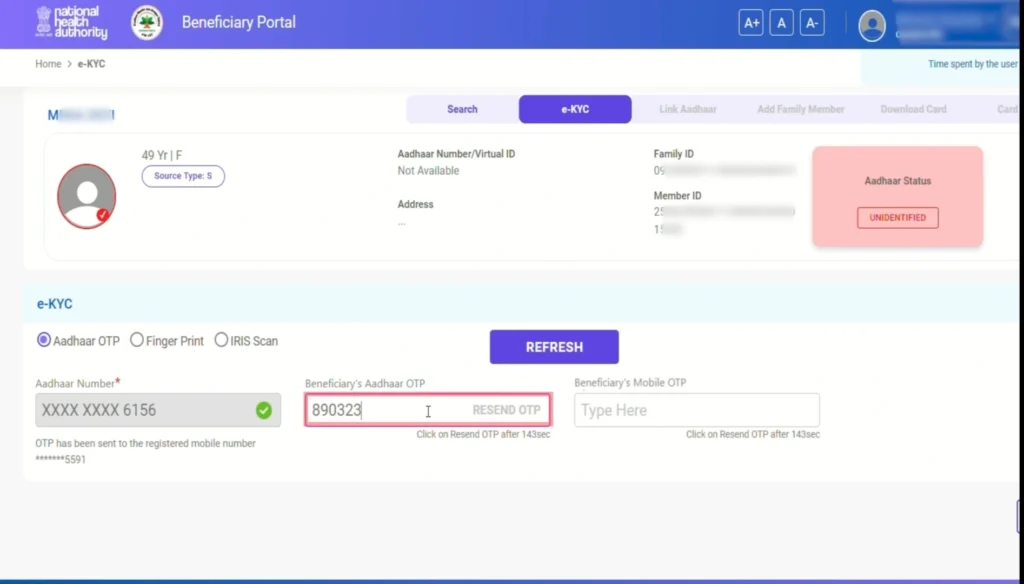Select the IRIS Scan radio option
The height and width of the screenshot is (584, 1024).
point(221,340)
